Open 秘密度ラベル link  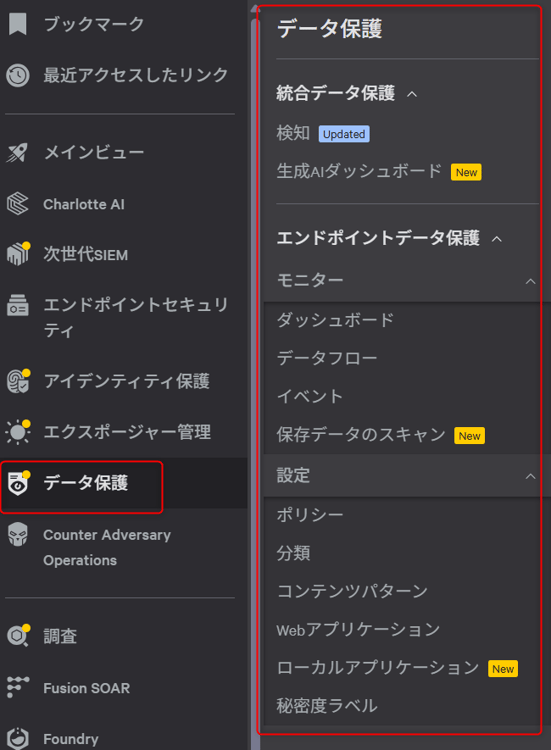click(x=327, y=706)
